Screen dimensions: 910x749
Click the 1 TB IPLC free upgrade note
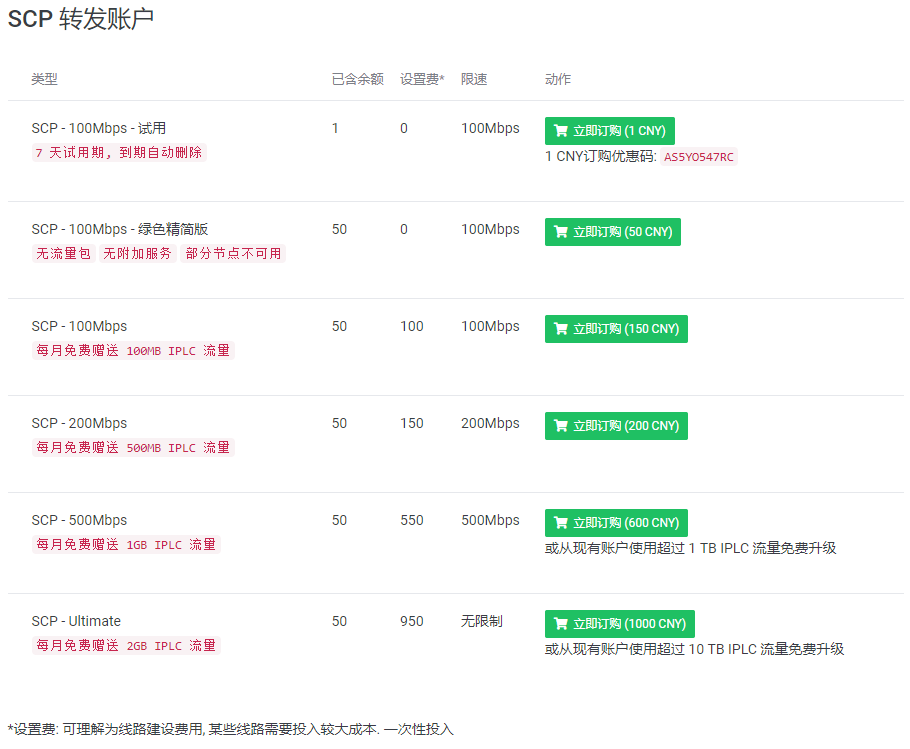(691, 548)
